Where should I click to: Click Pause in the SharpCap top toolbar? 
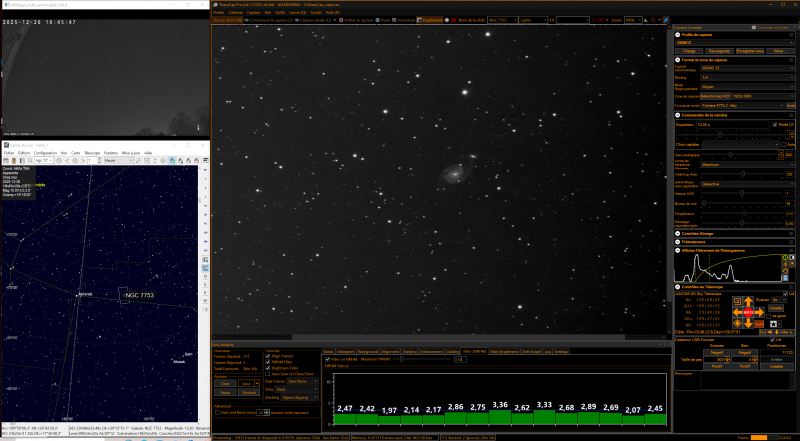[x=383, y=20]
